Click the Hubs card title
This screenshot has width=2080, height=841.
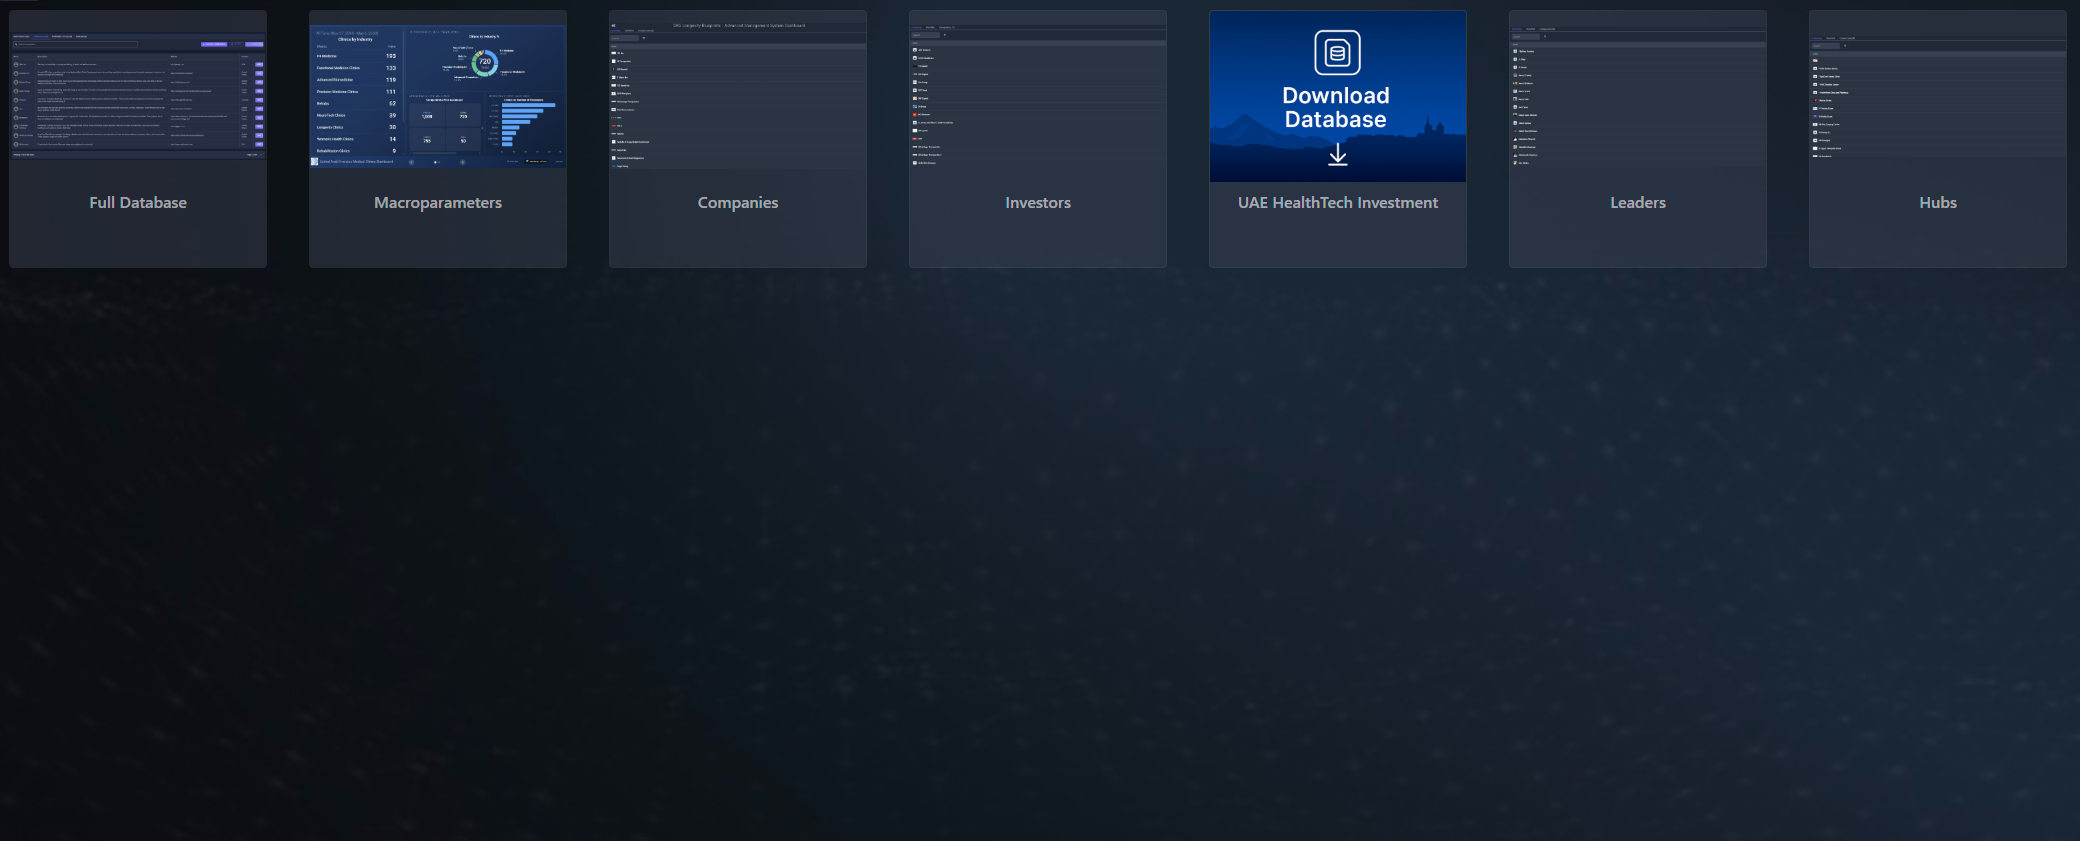point(1938,203)
